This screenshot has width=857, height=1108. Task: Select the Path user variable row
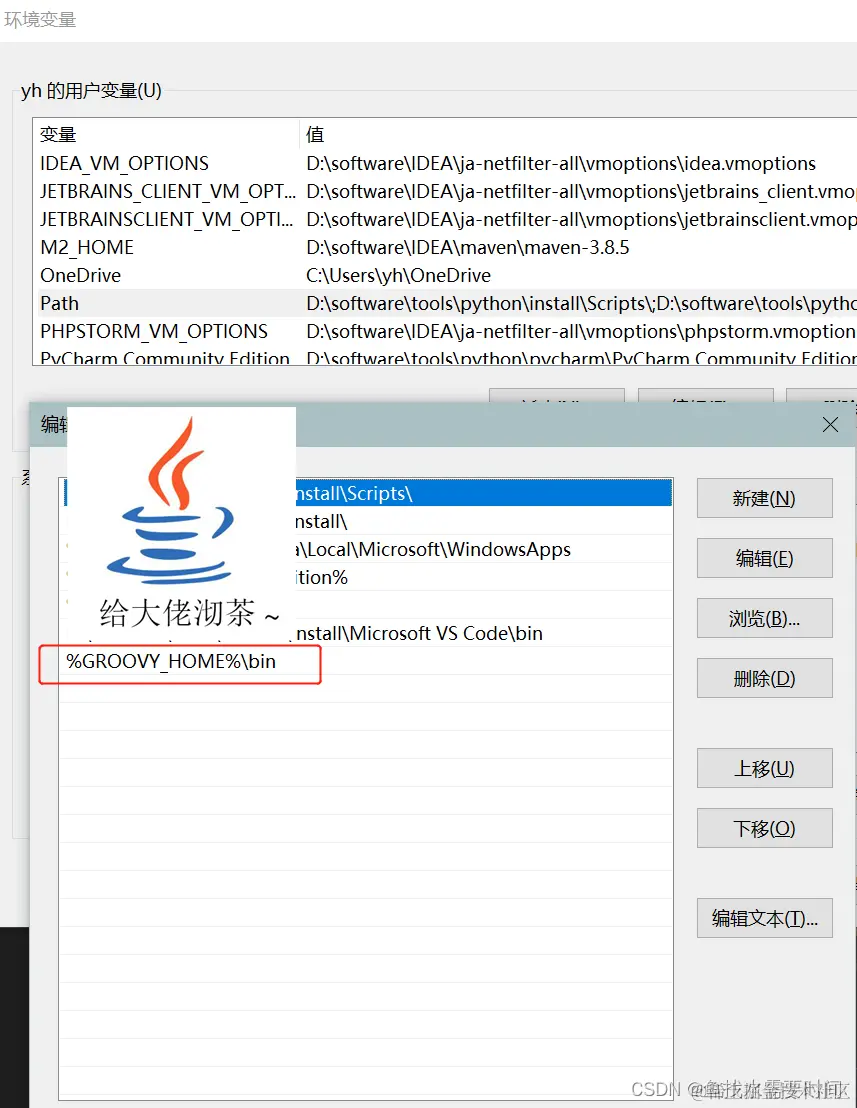[445, 303]
